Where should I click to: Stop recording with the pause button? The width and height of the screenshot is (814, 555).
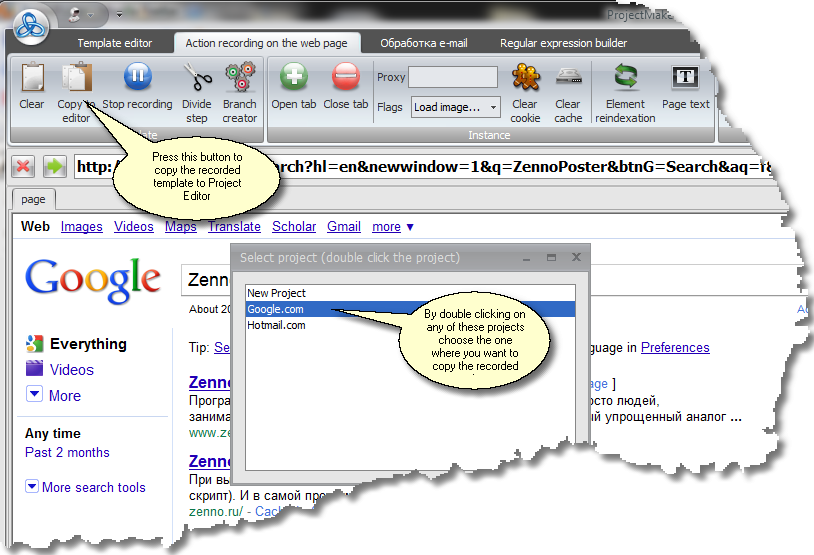(137, 79)
